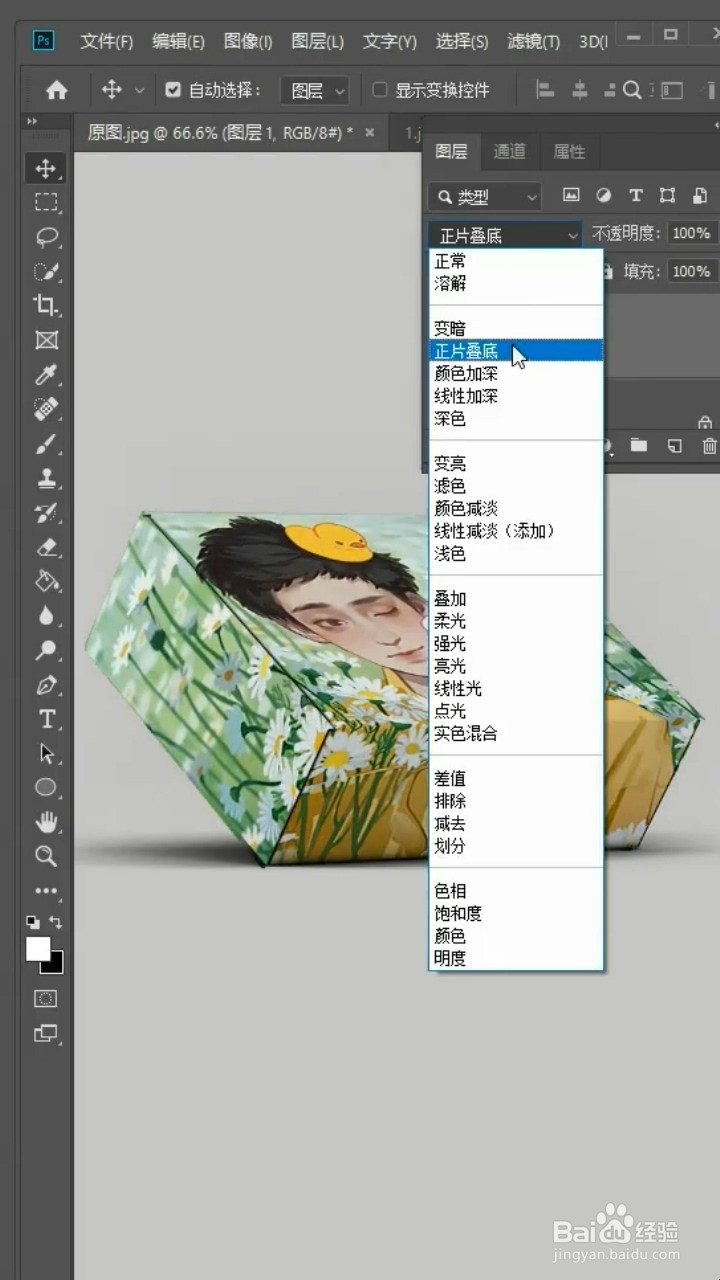
Task: Open the Move tool preset picker arrow
Action: click(139, 90)
